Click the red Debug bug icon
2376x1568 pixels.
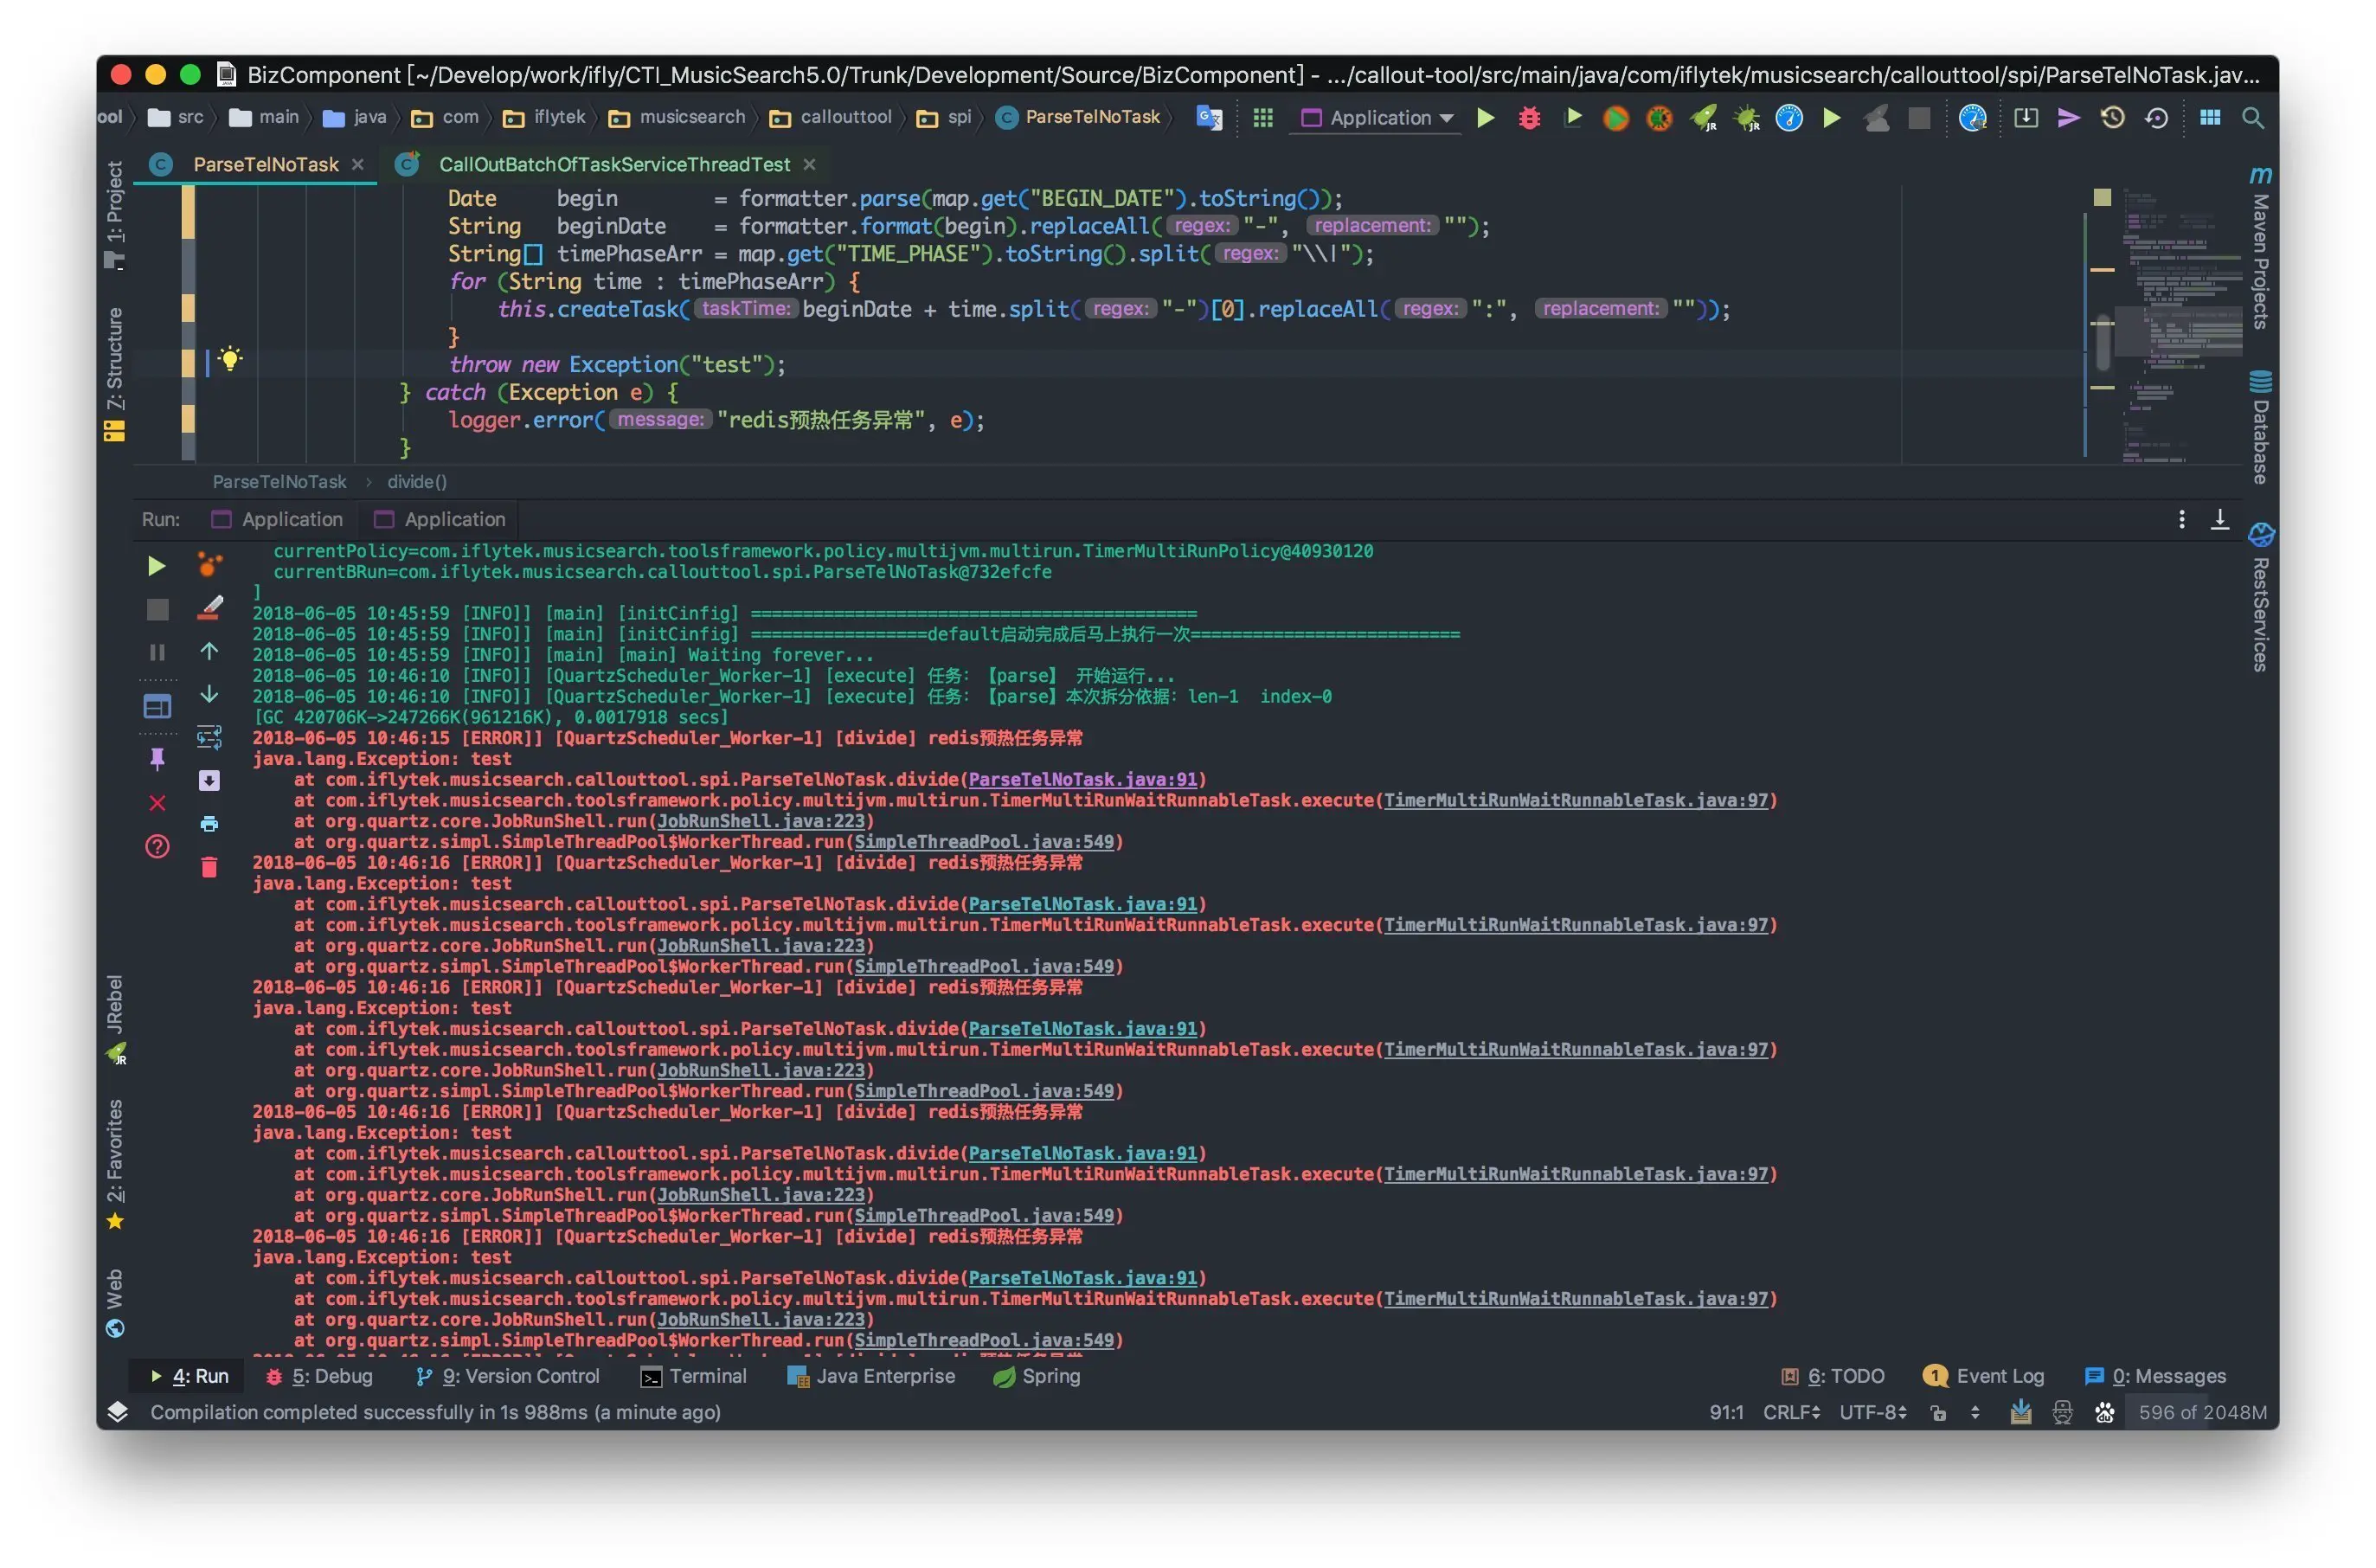1529,118
